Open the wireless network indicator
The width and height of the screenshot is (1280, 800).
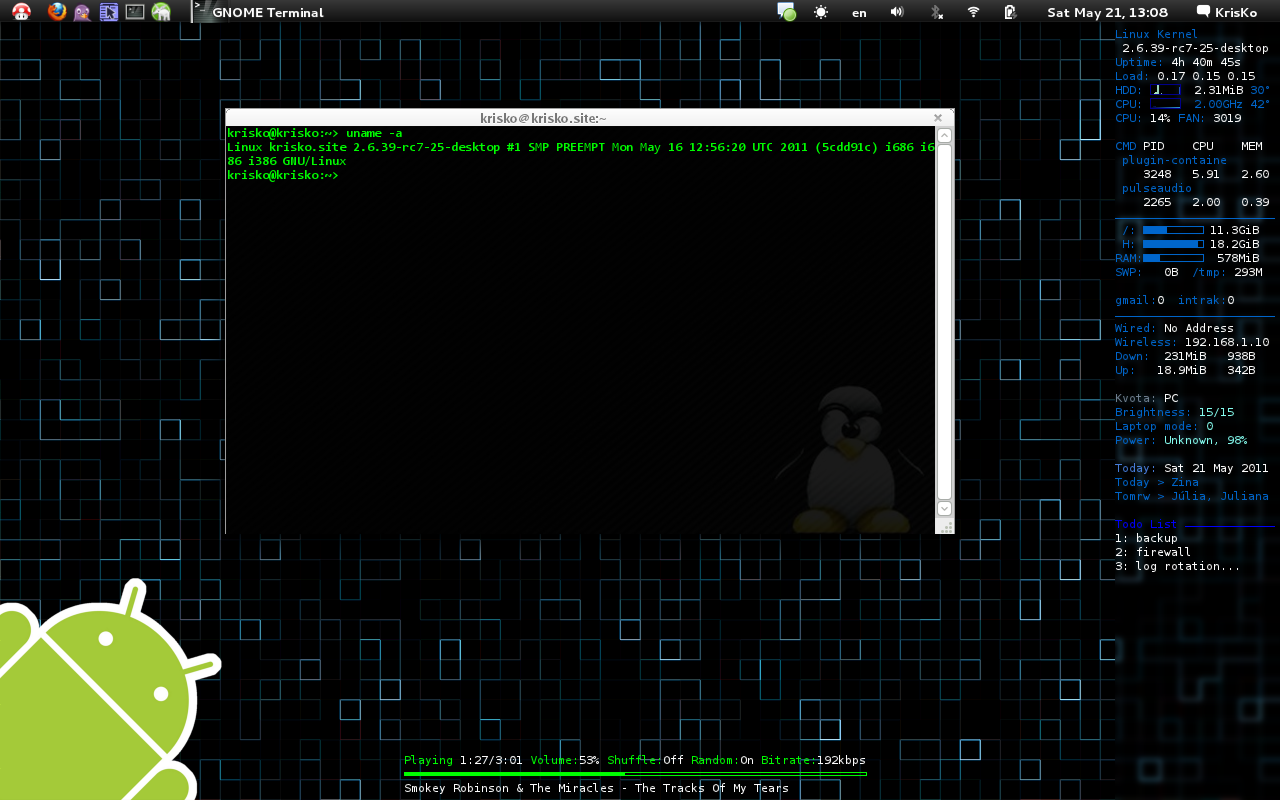pyautogui.click(x=973, y=12)
